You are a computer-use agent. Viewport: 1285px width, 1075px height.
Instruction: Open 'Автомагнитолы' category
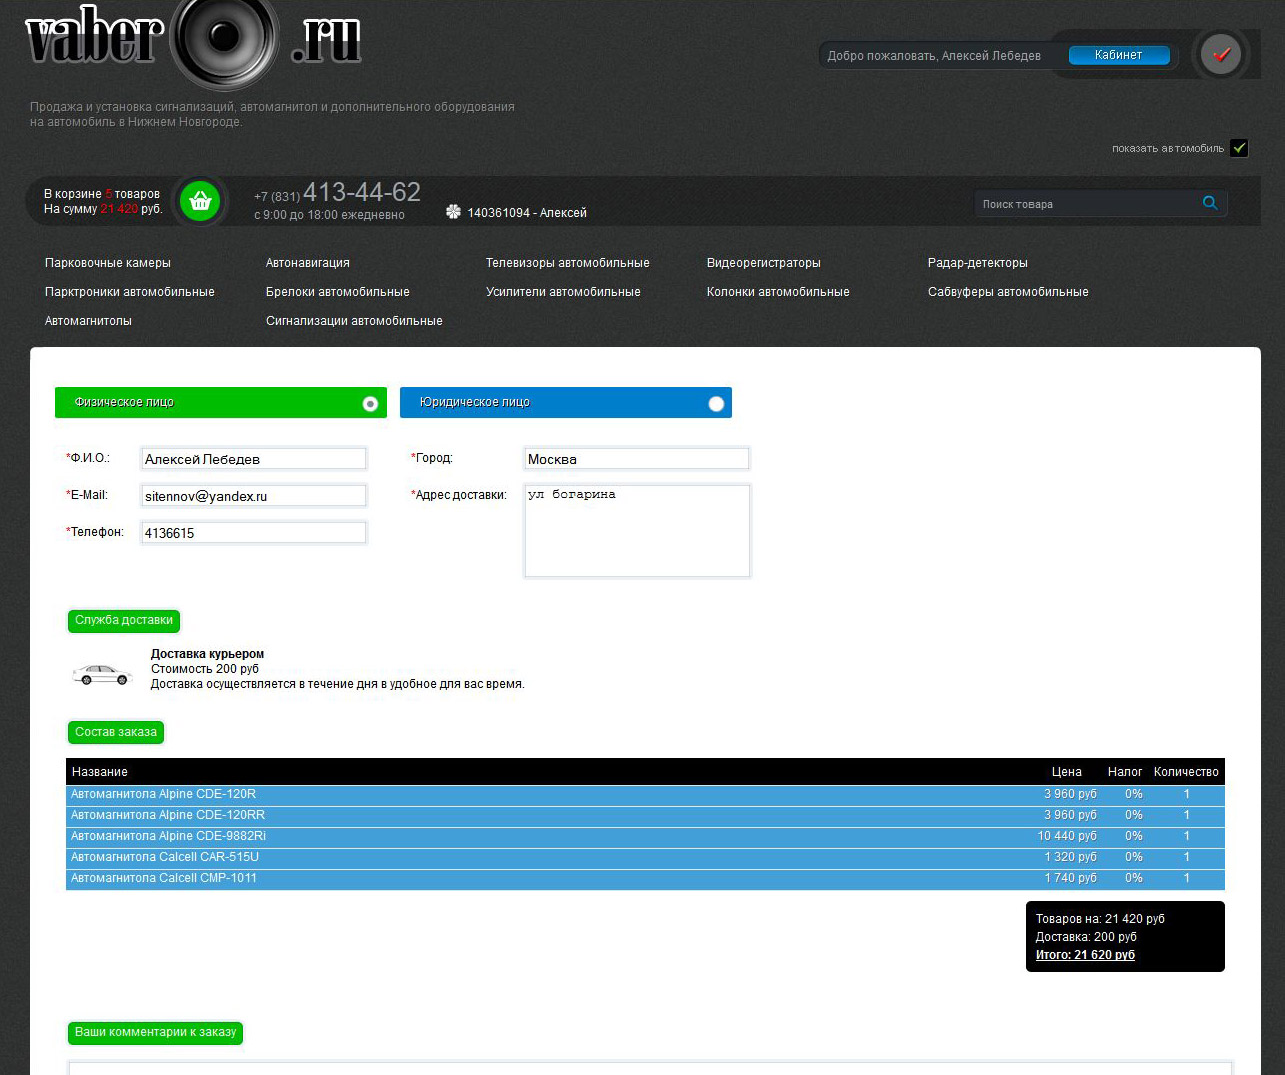pos(88,321)
